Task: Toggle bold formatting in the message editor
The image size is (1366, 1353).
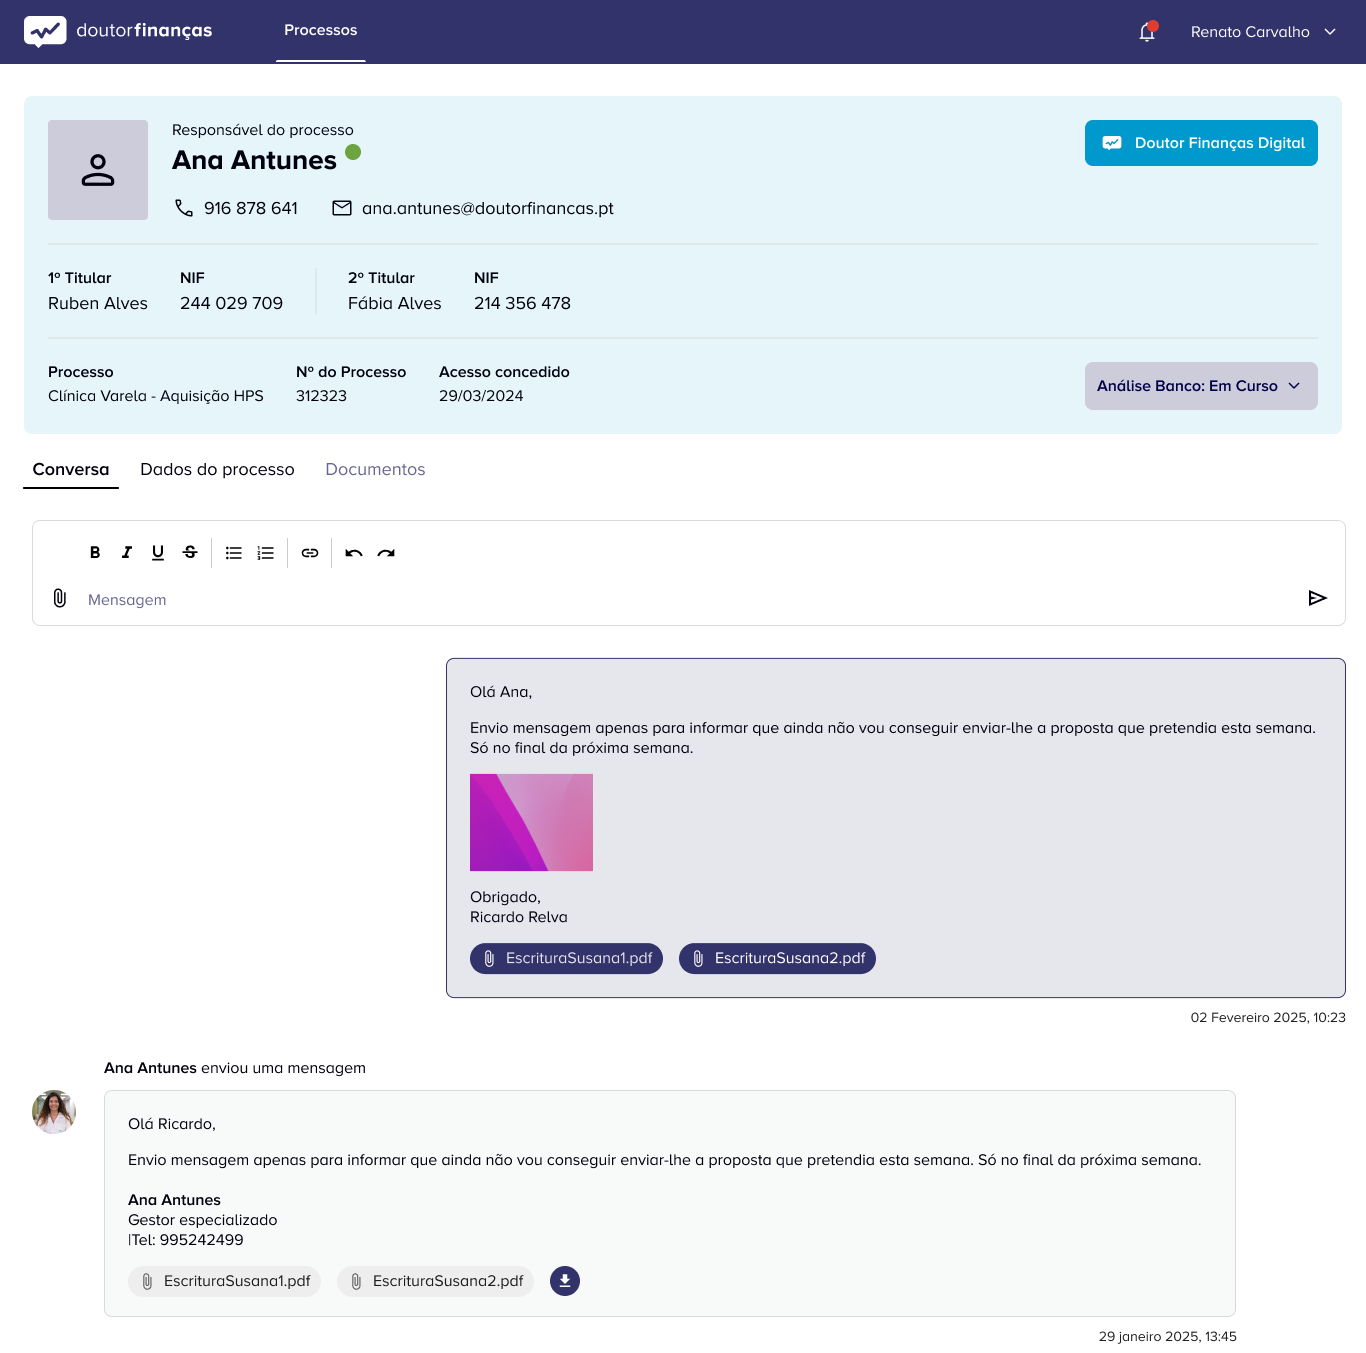Action: (x=95, y=552)
